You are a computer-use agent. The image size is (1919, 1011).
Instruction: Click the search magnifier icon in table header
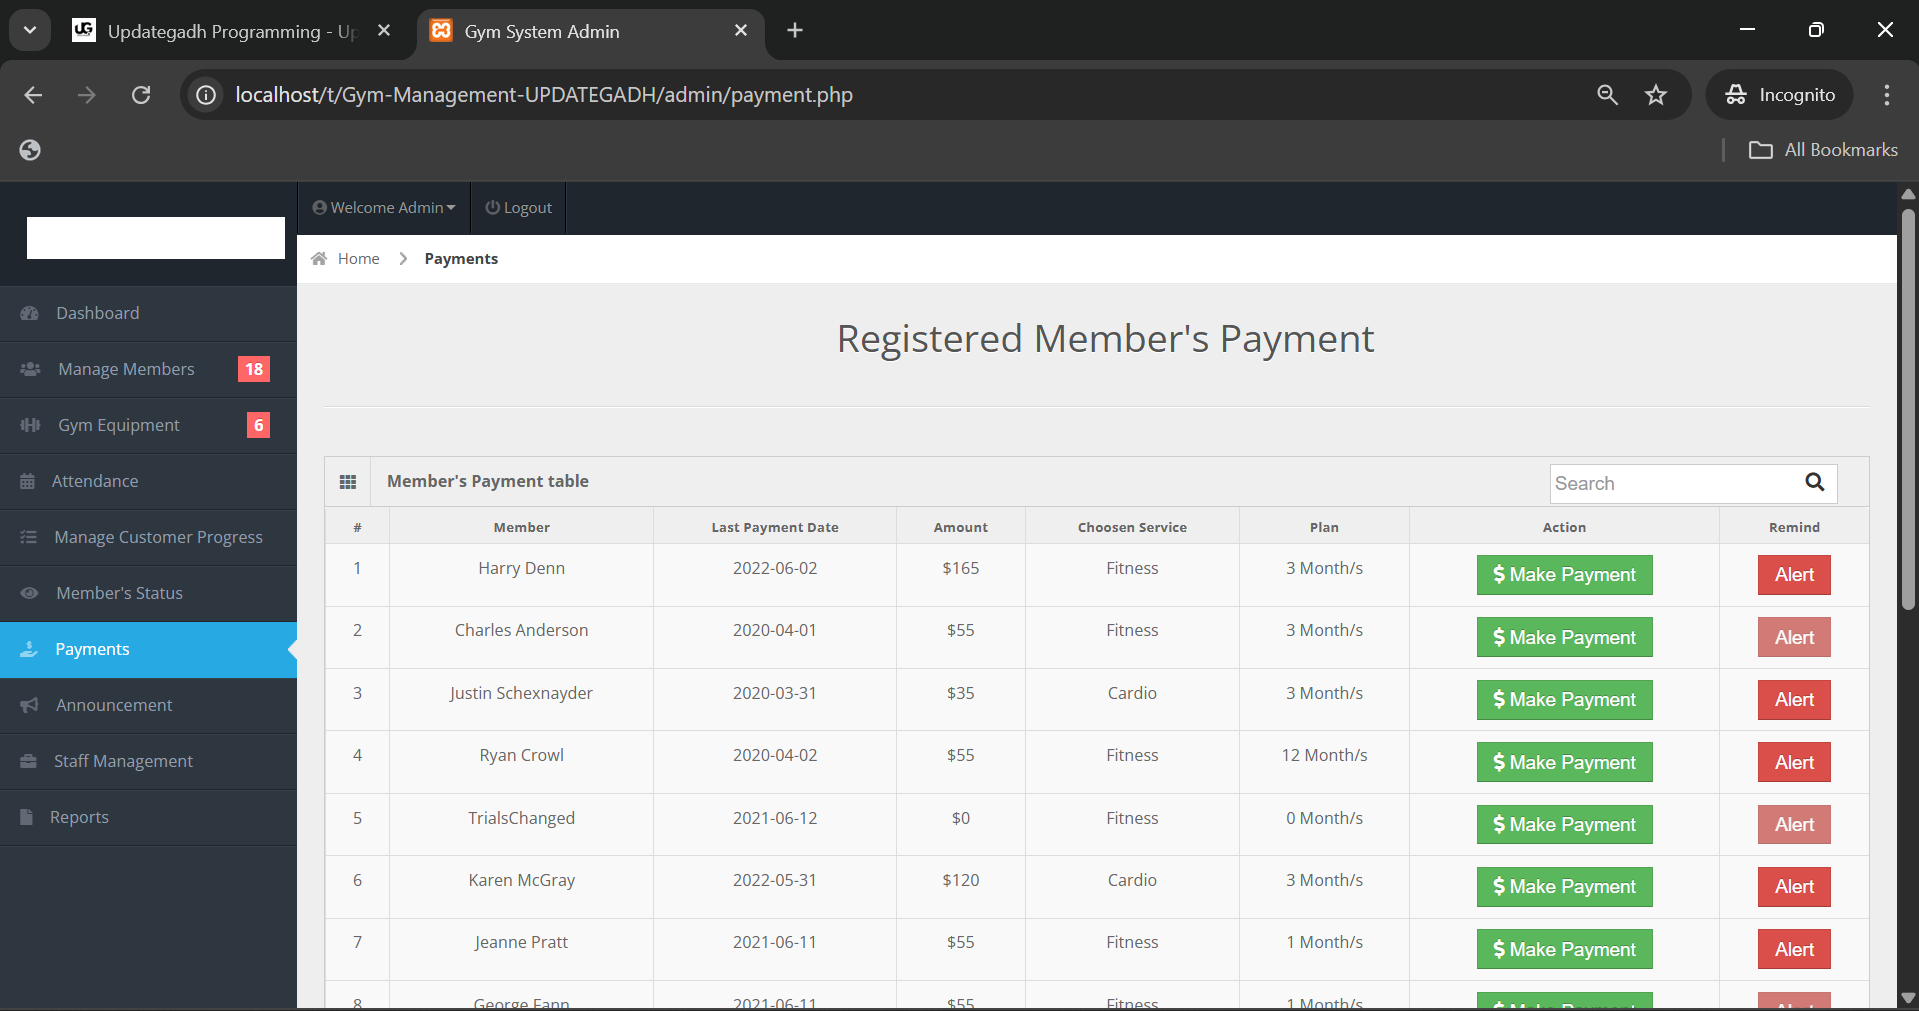click(x=1815, y=483)
